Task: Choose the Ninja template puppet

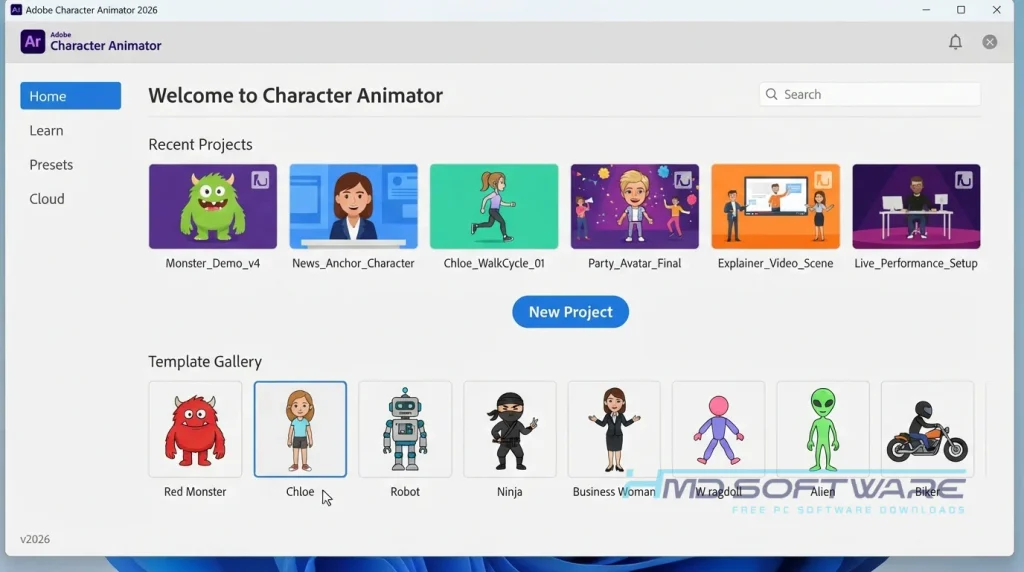Action: (x=510, y=429)
